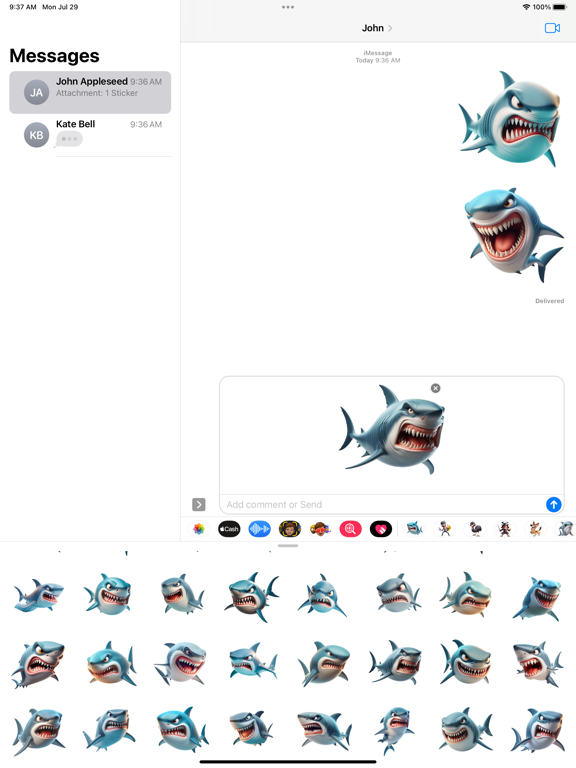The image size is (576, 768).
Task: Tap the first sent shark sticker in chat
Action: (509, 119)
